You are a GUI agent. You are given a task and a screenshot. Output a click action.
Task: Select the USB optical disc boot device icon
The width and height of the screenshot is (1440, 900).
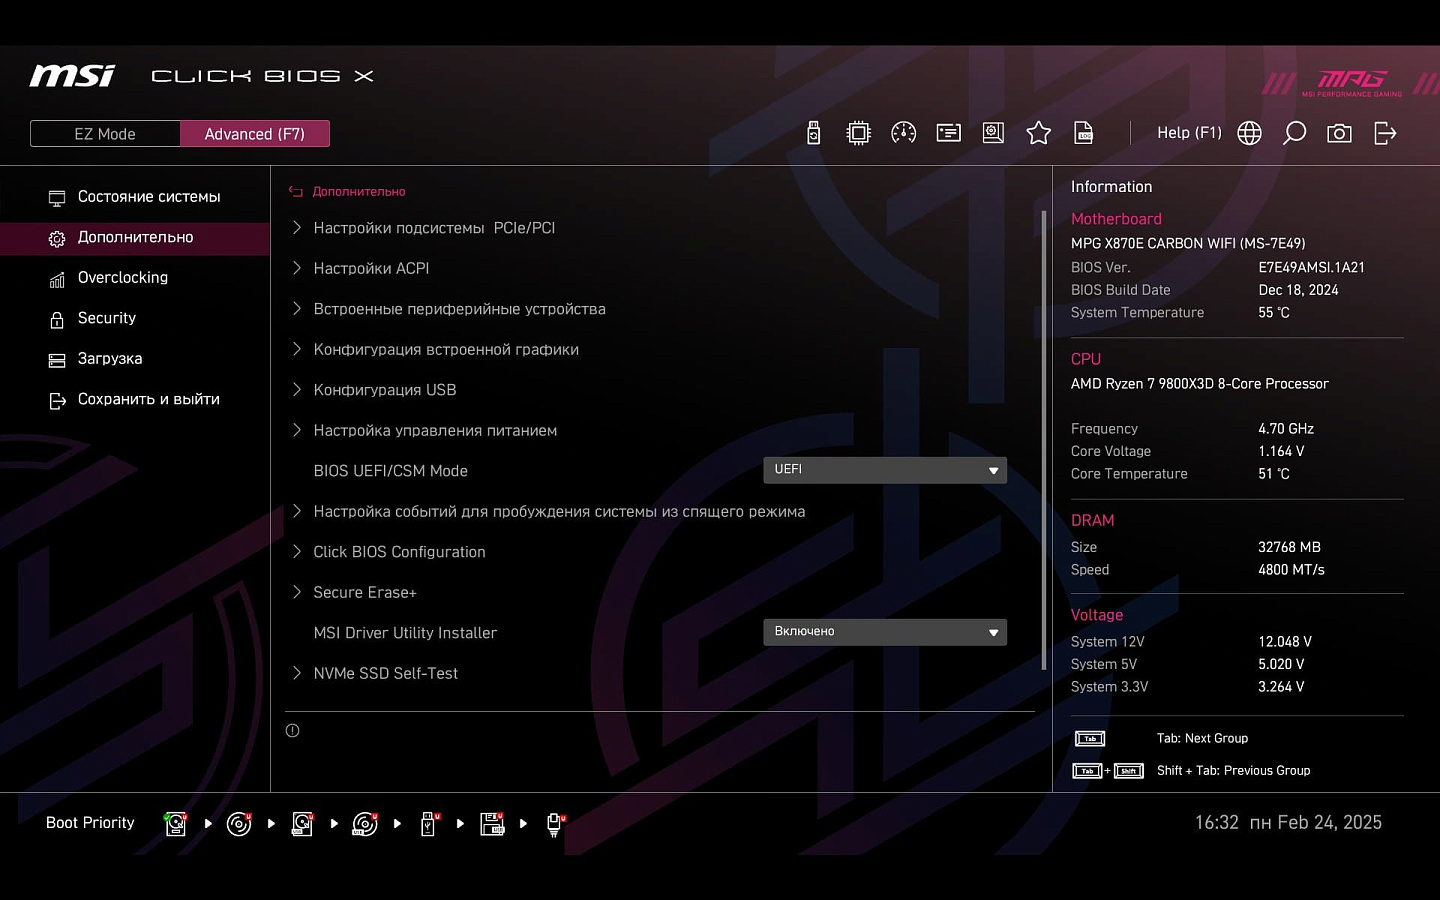pos(365,823)
